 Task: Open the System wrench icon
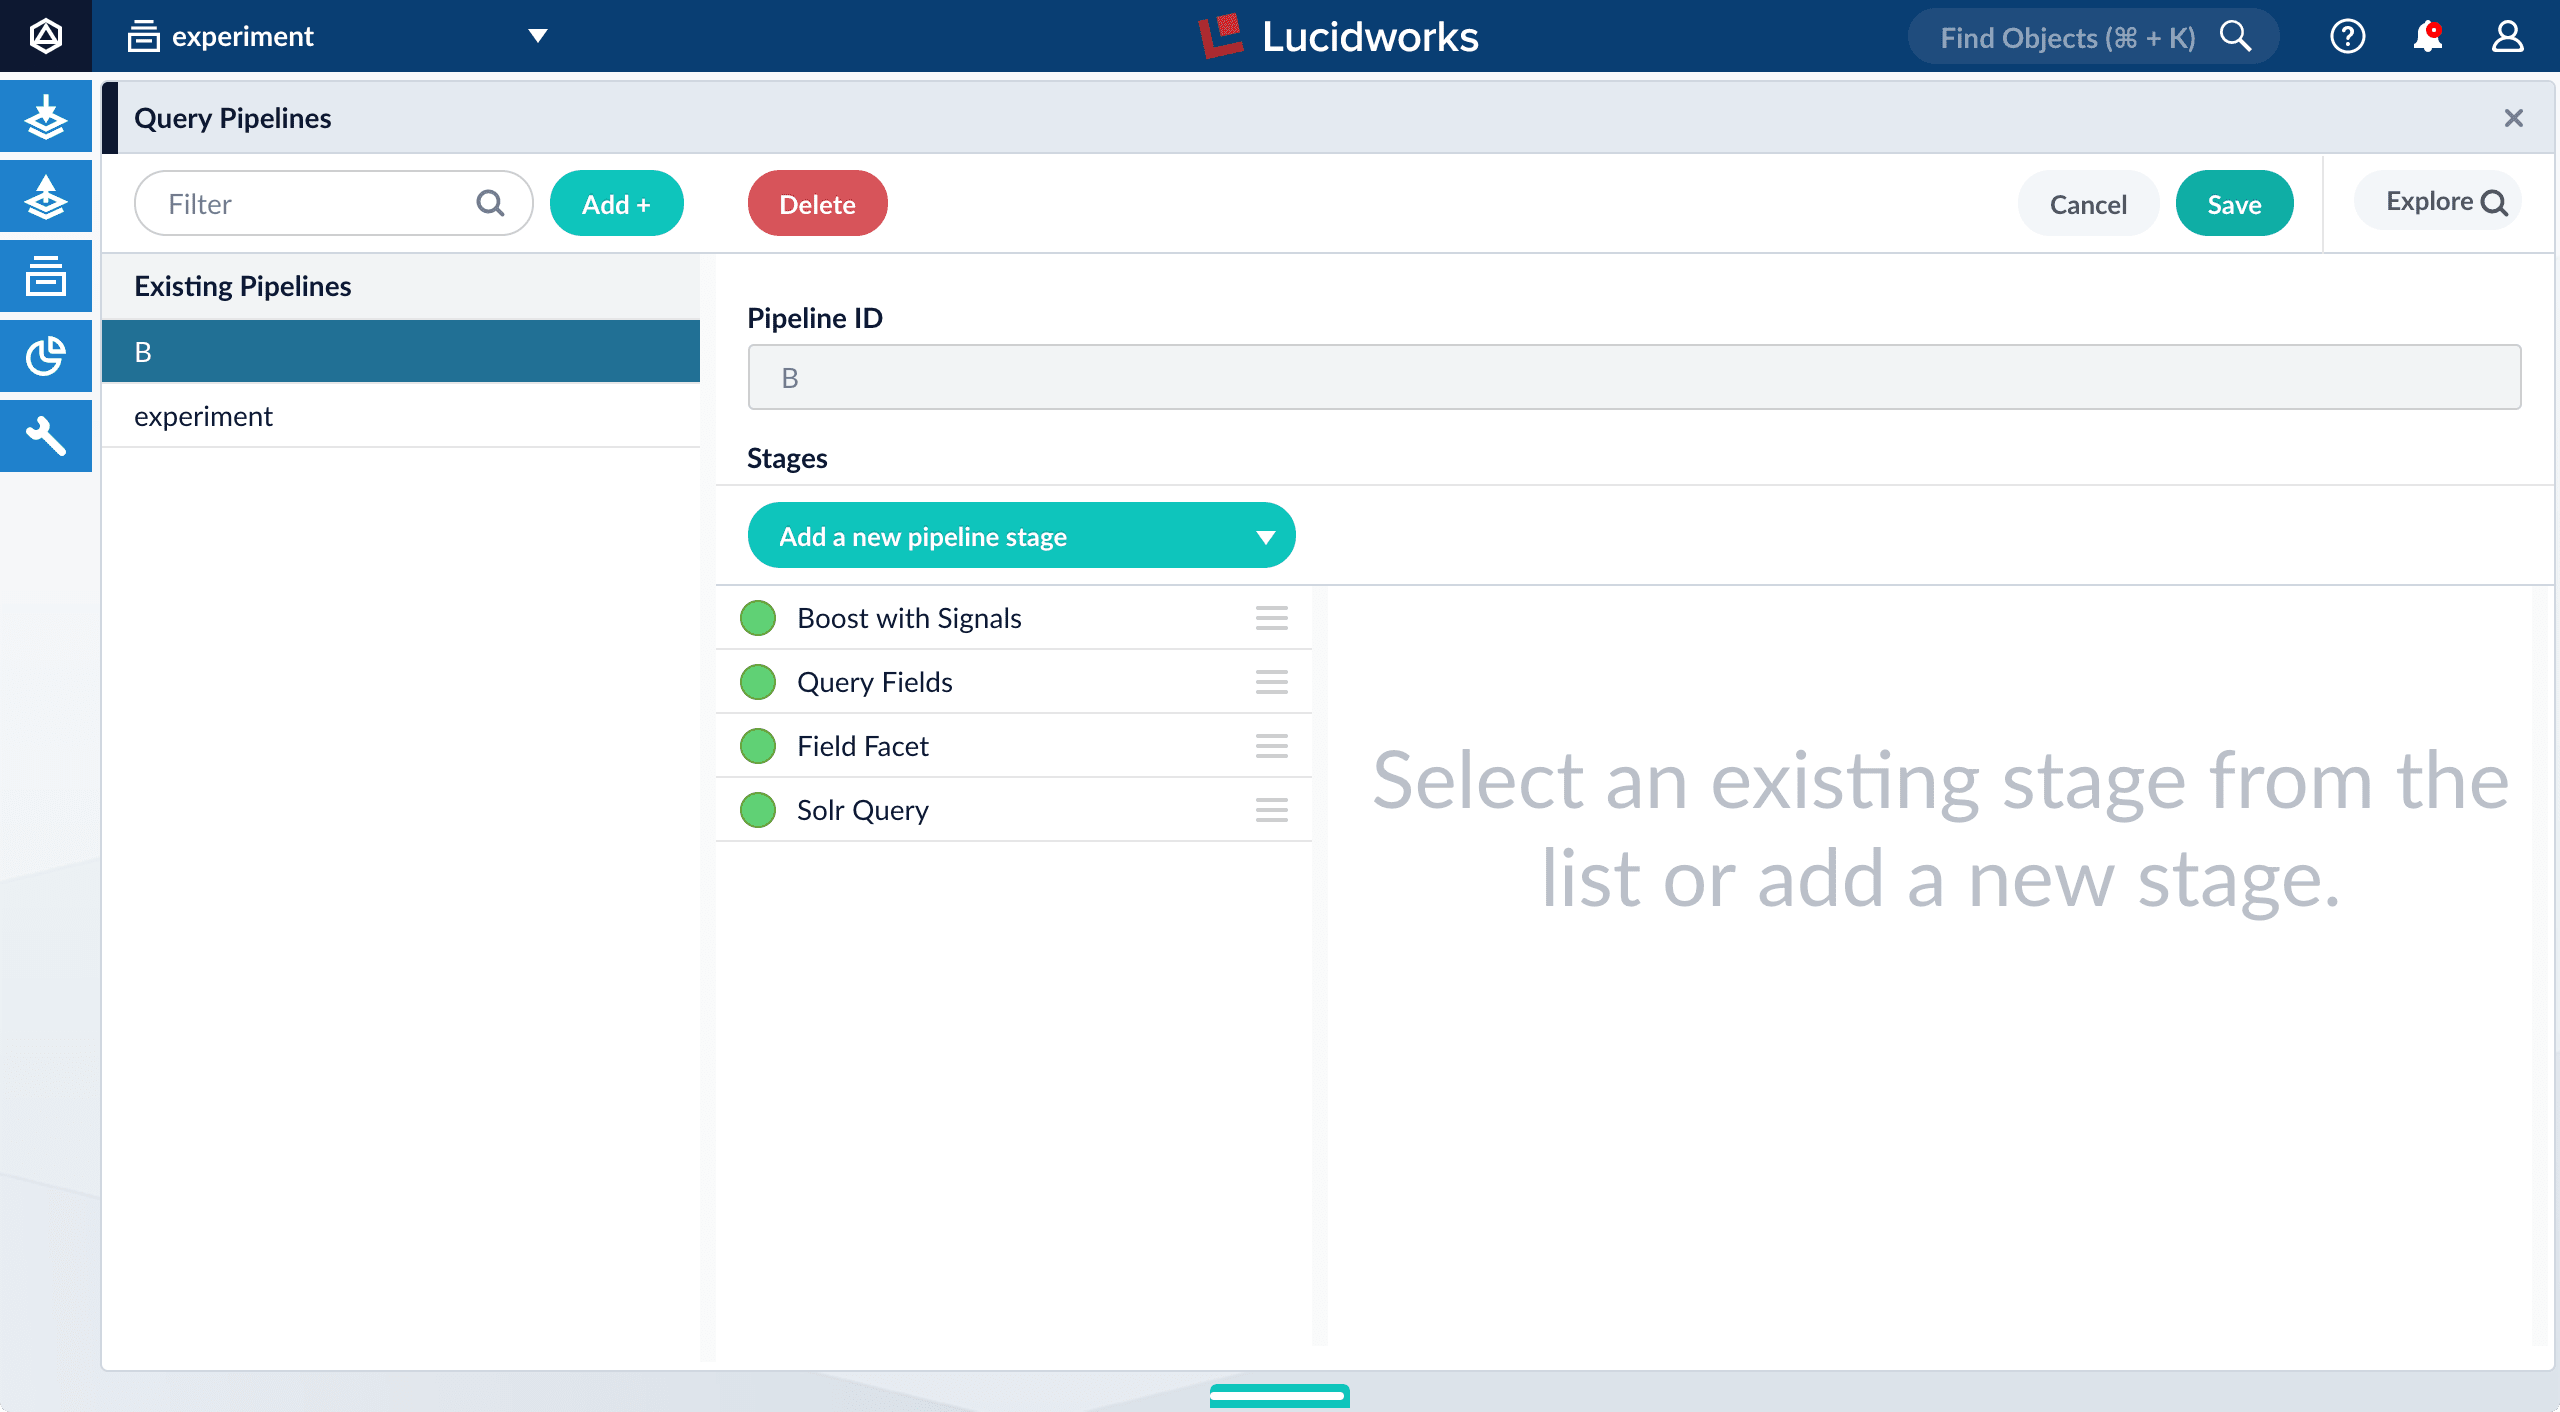pyautogui.click(x=46, y=436)
